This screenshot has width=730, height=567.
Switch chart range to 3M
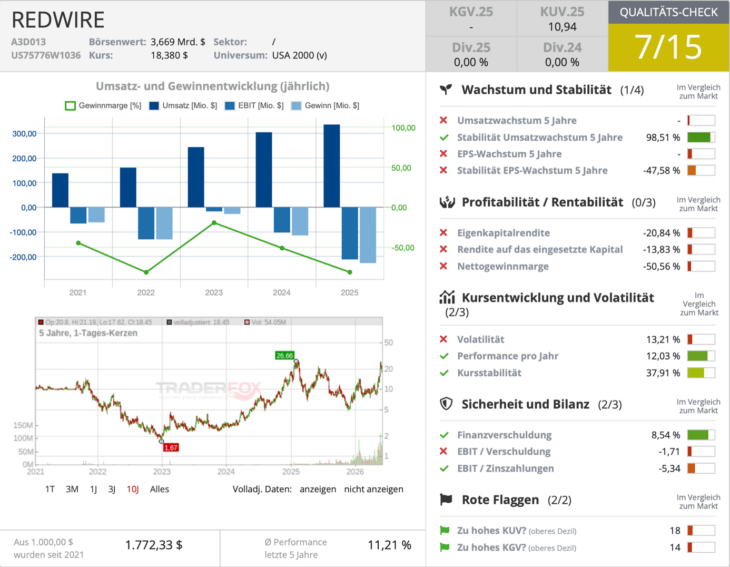[x=72, y=489]
